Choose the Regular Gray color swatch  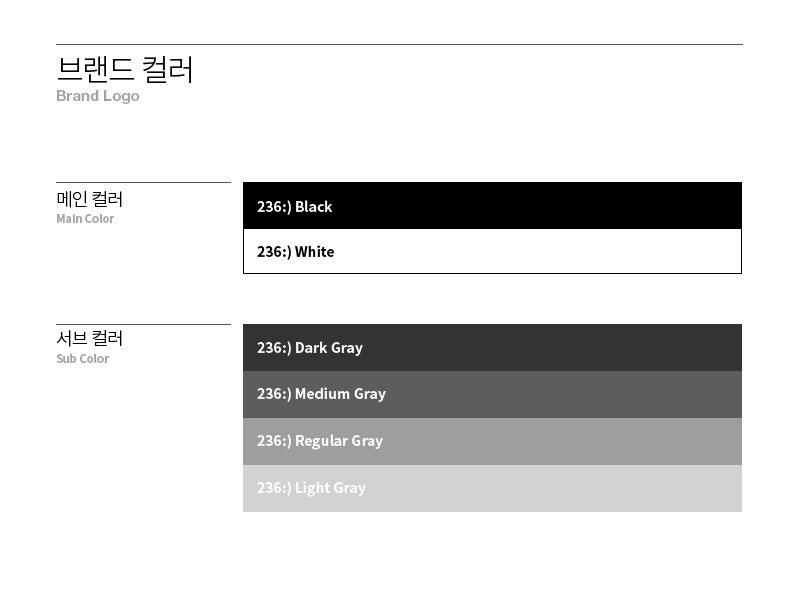(x=492, y=441)
